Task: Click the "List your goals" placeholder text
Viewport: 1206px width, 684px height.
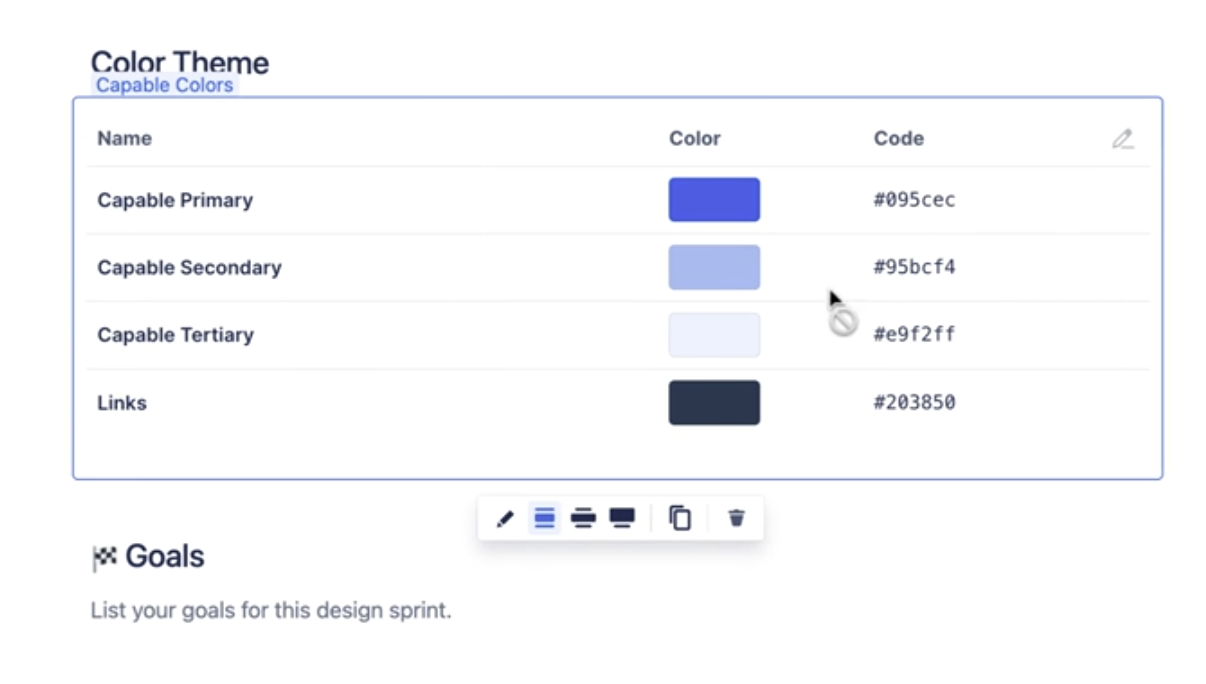Action: pyautogui.click(x=271, y=610)
